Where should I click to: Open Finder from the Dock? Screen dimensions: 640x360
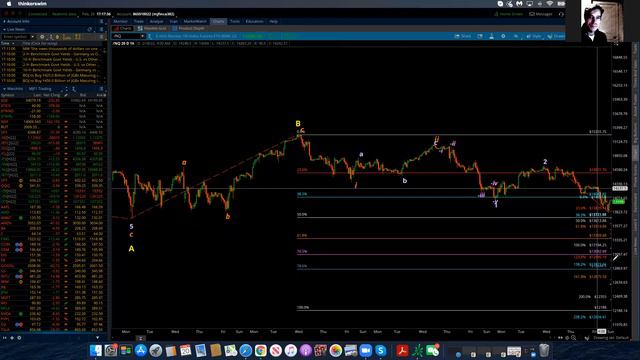point(96,350)
